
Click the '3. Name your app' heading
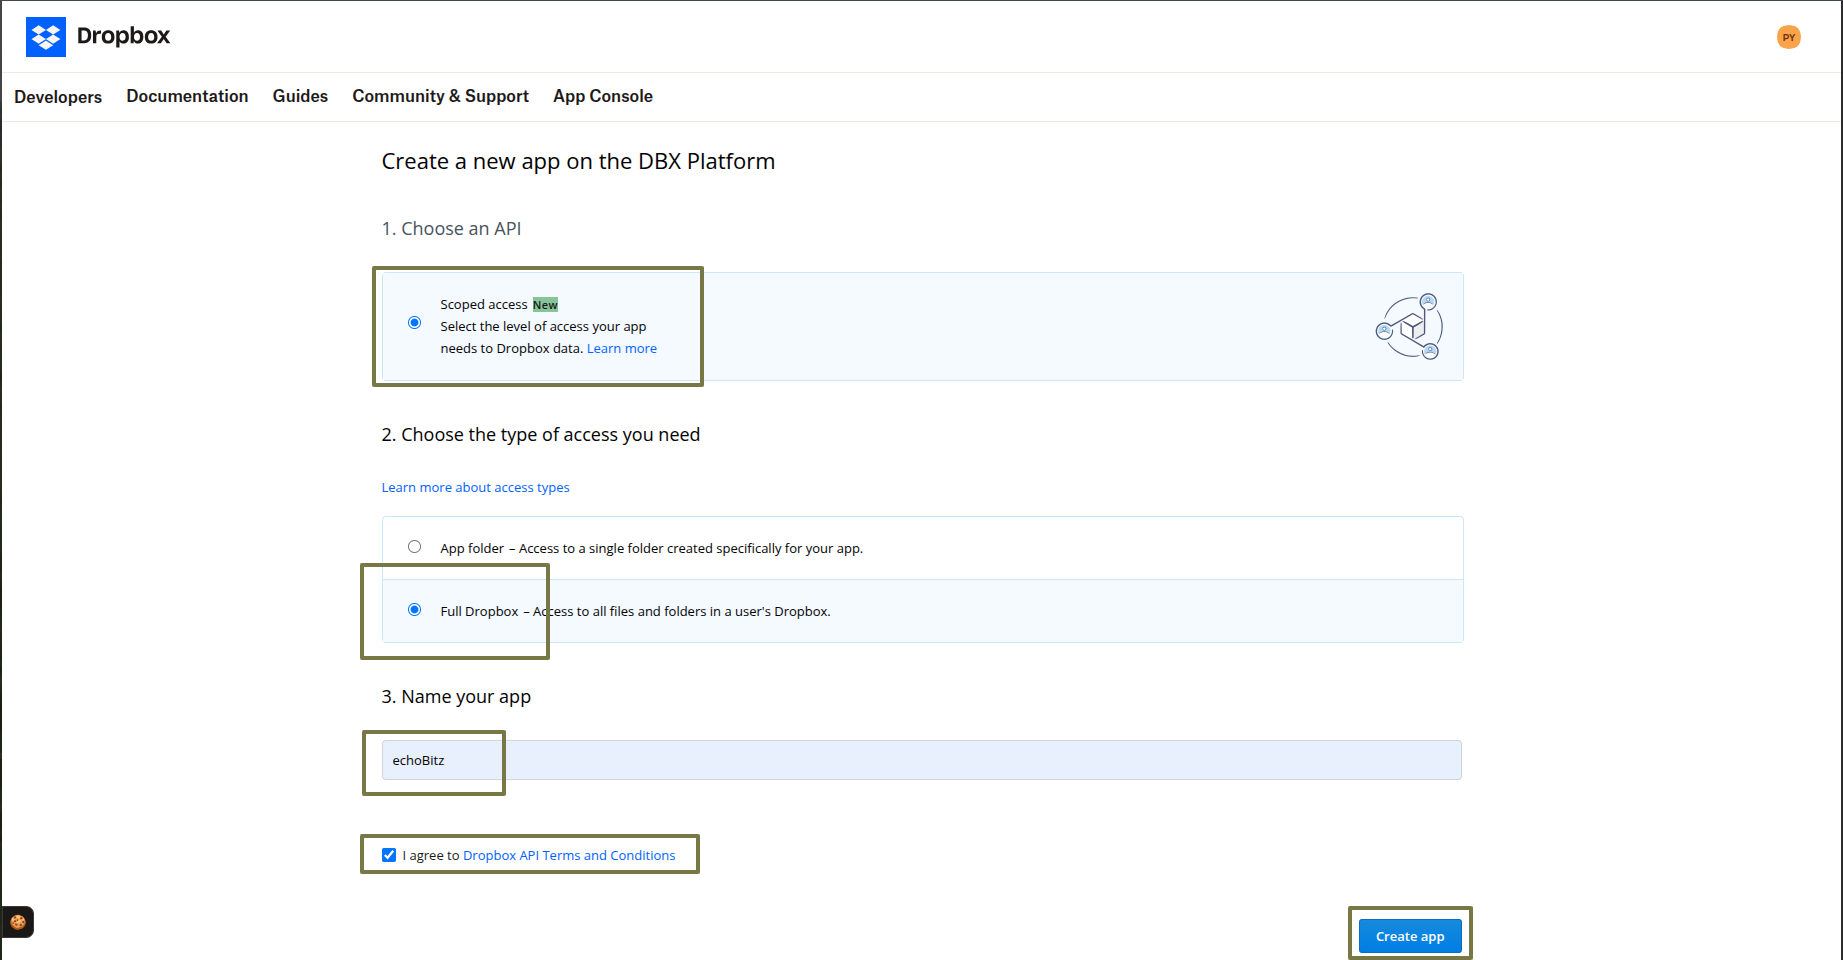[456, 697]
